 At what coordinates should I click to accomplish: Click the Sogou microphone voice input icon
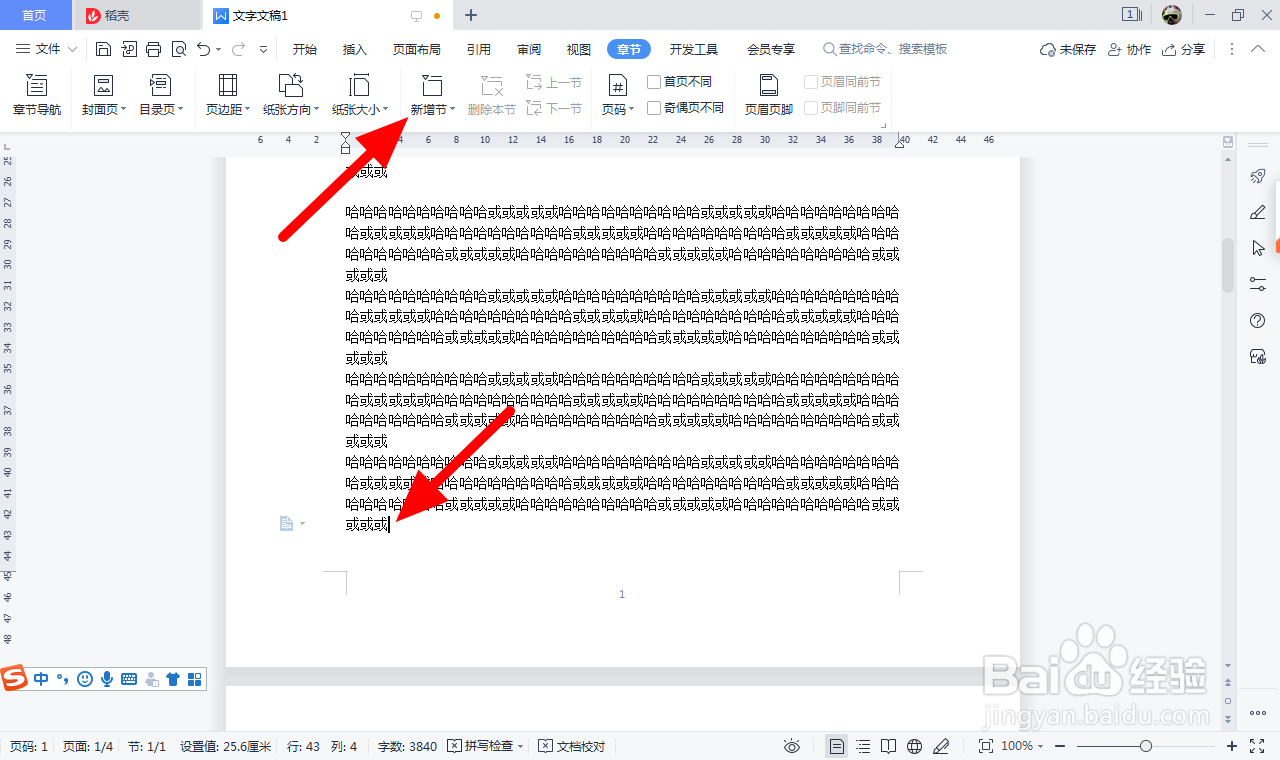[107, 679]
